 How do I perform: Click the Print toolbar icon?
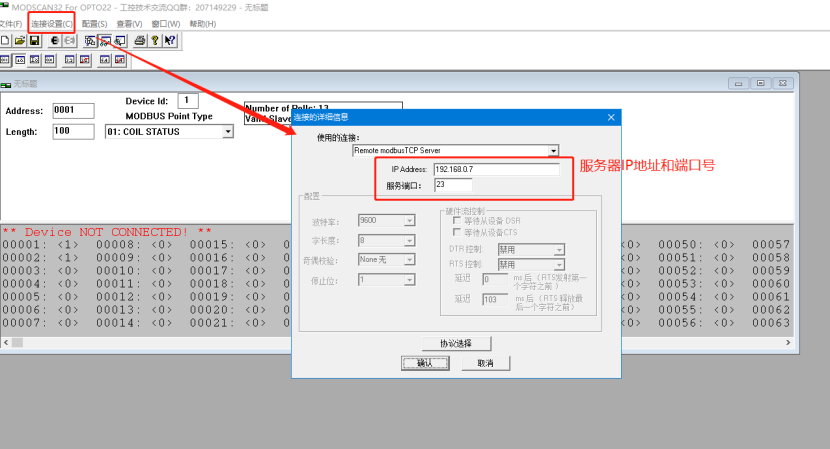coord(140,41)
